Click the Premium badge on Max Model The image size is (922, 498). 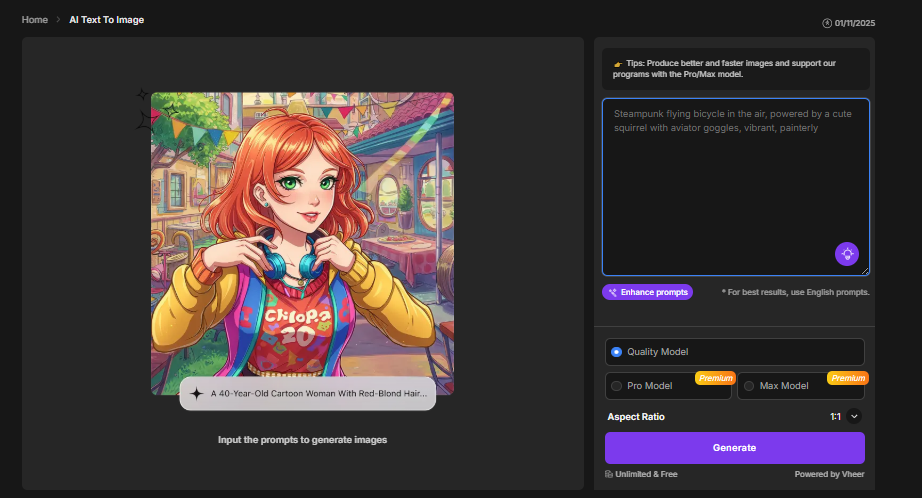[x=847, y=378]
